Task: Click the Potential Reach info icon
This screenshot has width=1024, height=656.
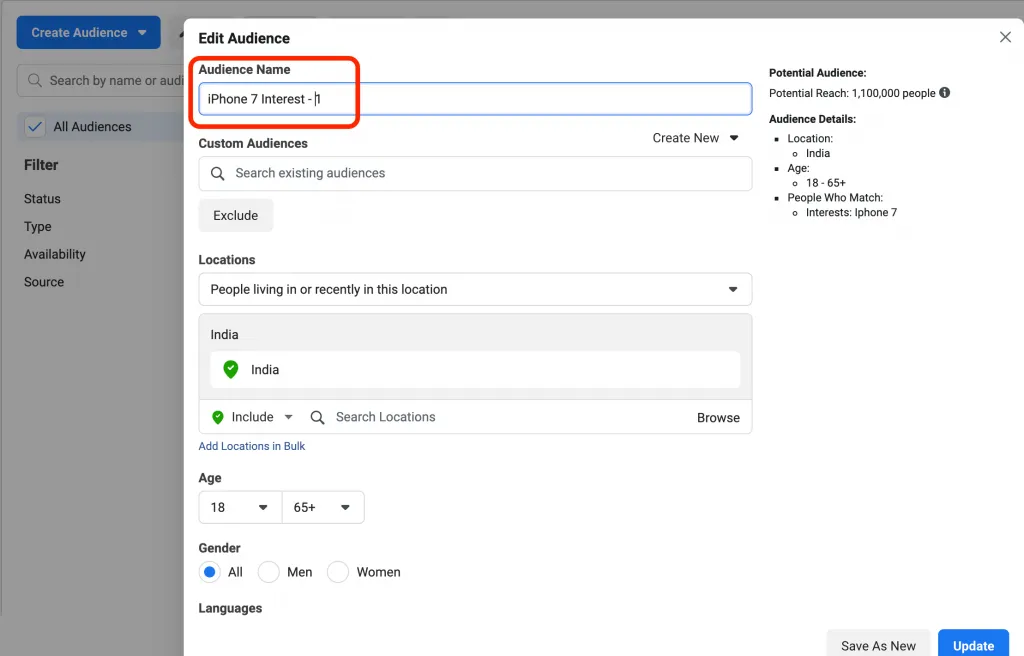Action: click(944, 93)
